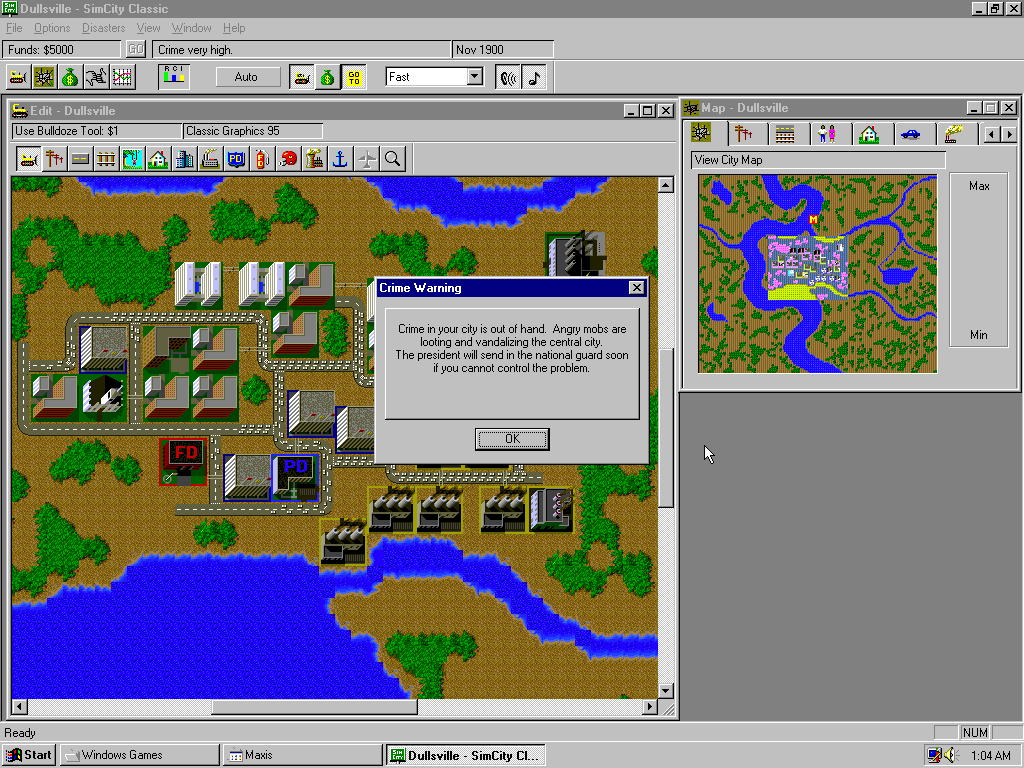1024x768 pixels.
Task: Select the Fire Department extinguisher tool
Action: [x=262, y=159]
